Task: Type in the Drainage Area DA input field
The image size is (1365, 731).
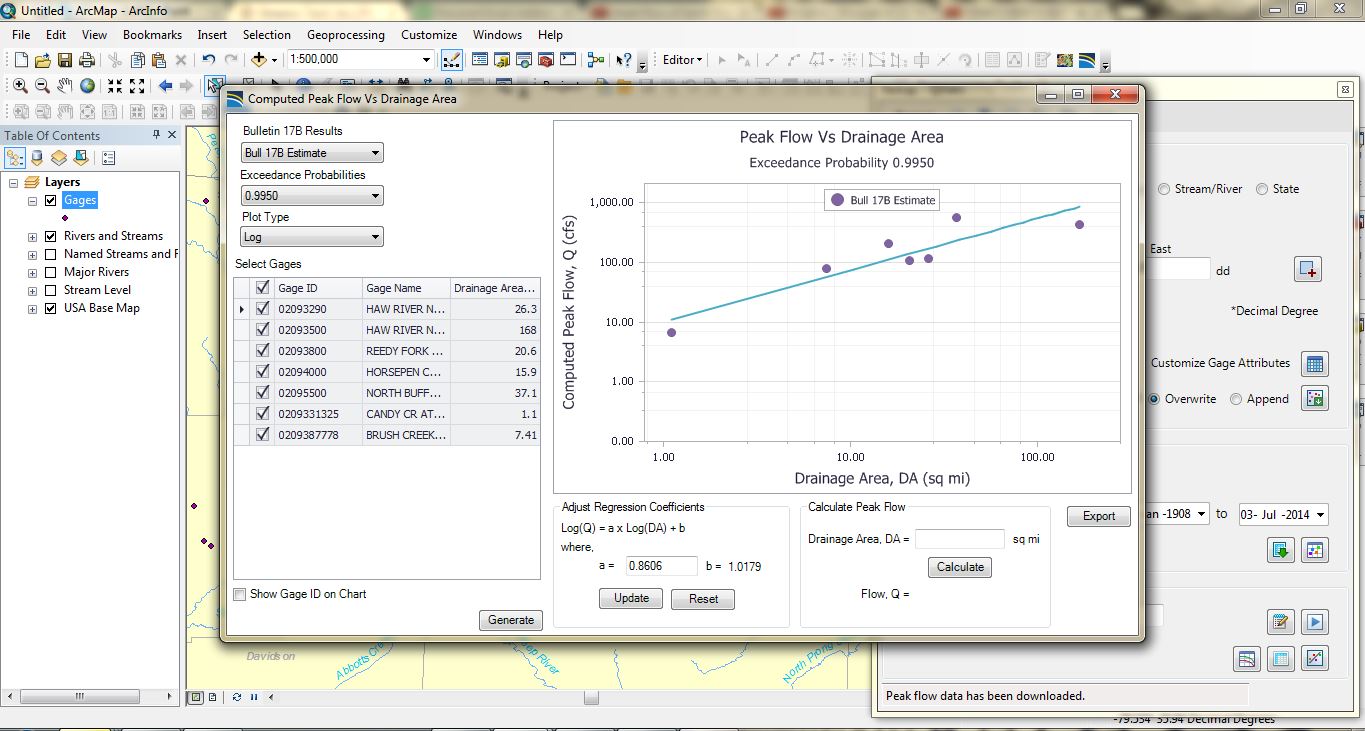Action: click(958, 538)
